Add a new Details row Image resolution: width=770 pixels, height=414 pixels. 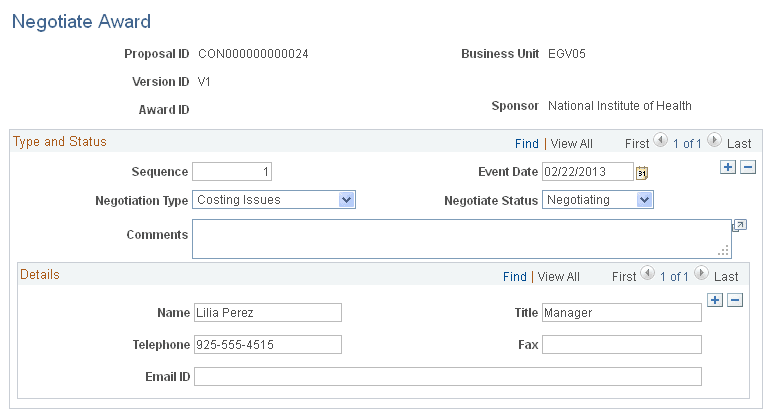pyautogui.click(x=714, y=299)
